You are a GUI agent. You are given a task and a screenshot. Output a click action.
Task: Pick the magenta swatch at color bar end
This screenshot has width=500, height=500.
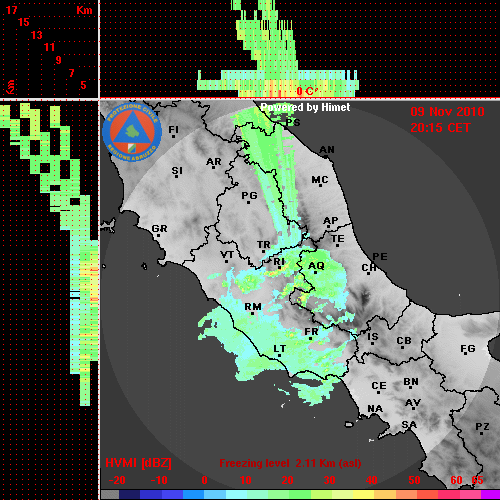click(491, 495)
